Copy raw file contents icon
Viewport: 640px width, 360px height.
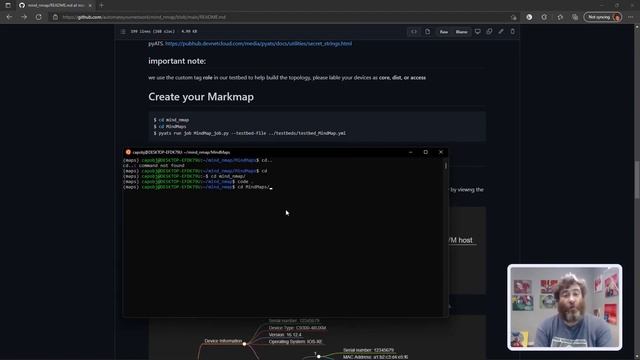point(489,31)
